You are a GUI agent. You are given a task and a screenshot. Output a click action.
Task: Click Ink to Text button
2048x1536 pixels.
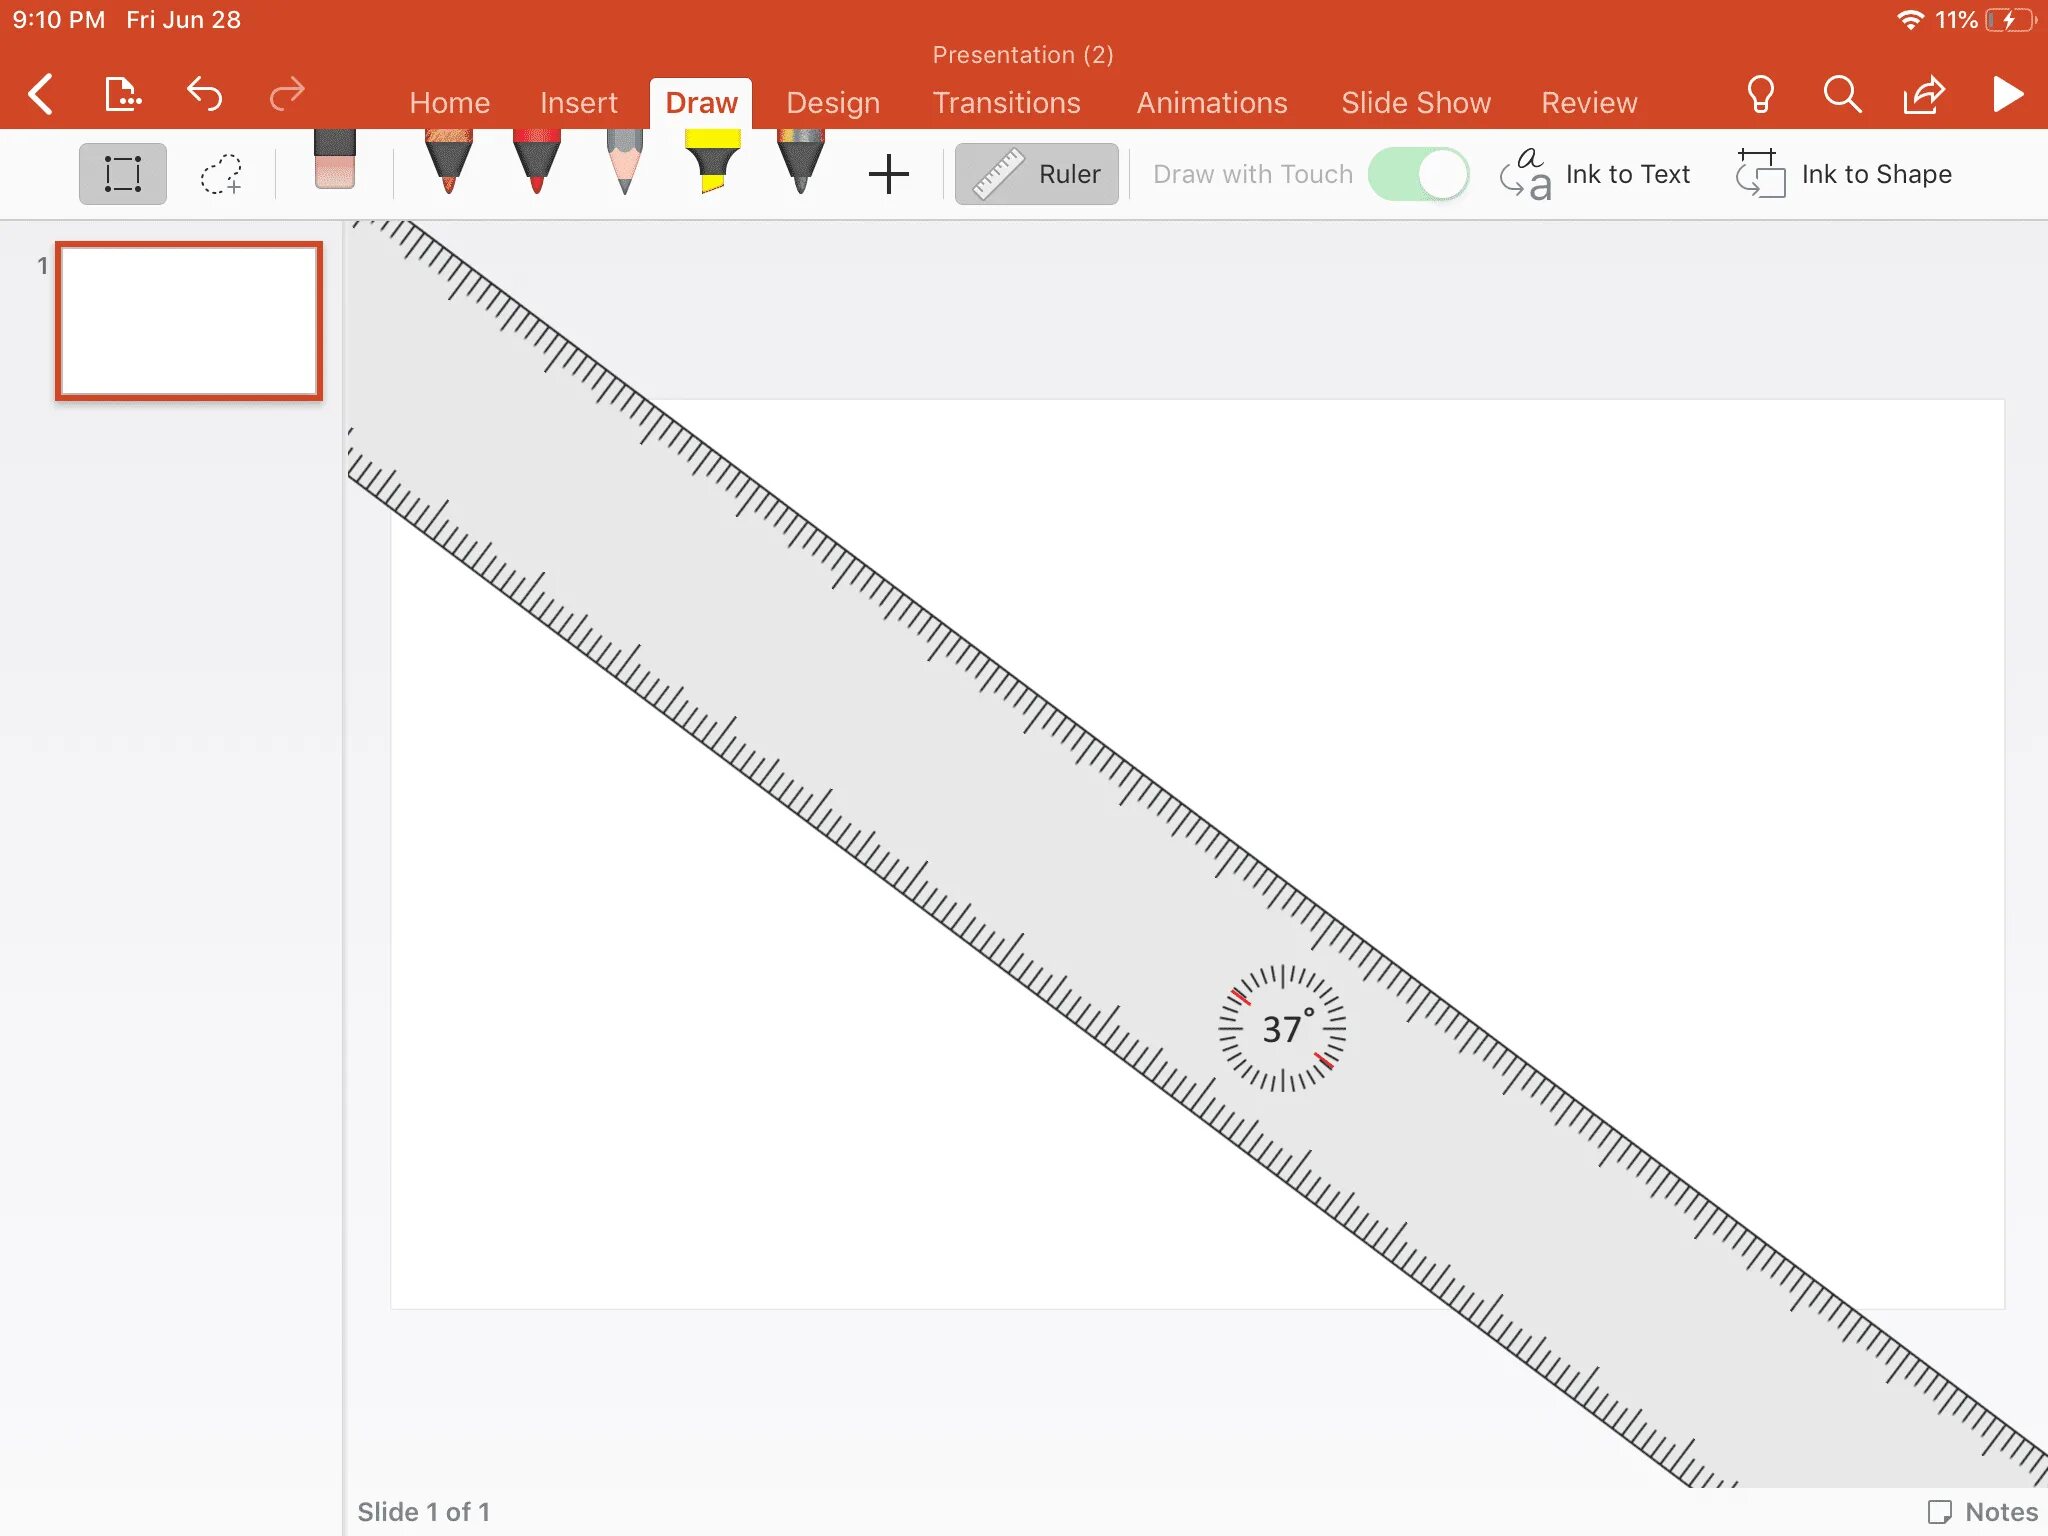(1595, 174)
